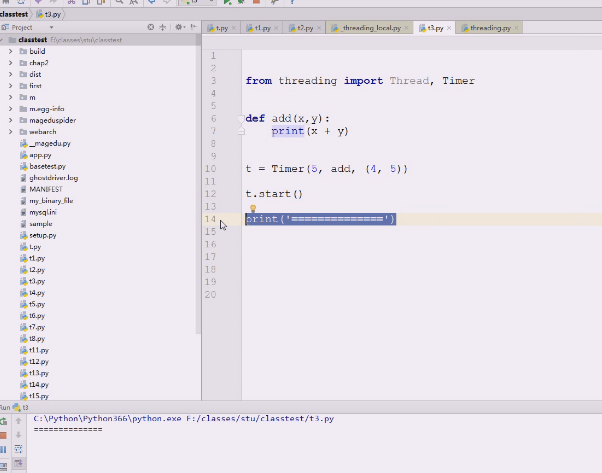Expand the webarch folder

coord(10,132)
